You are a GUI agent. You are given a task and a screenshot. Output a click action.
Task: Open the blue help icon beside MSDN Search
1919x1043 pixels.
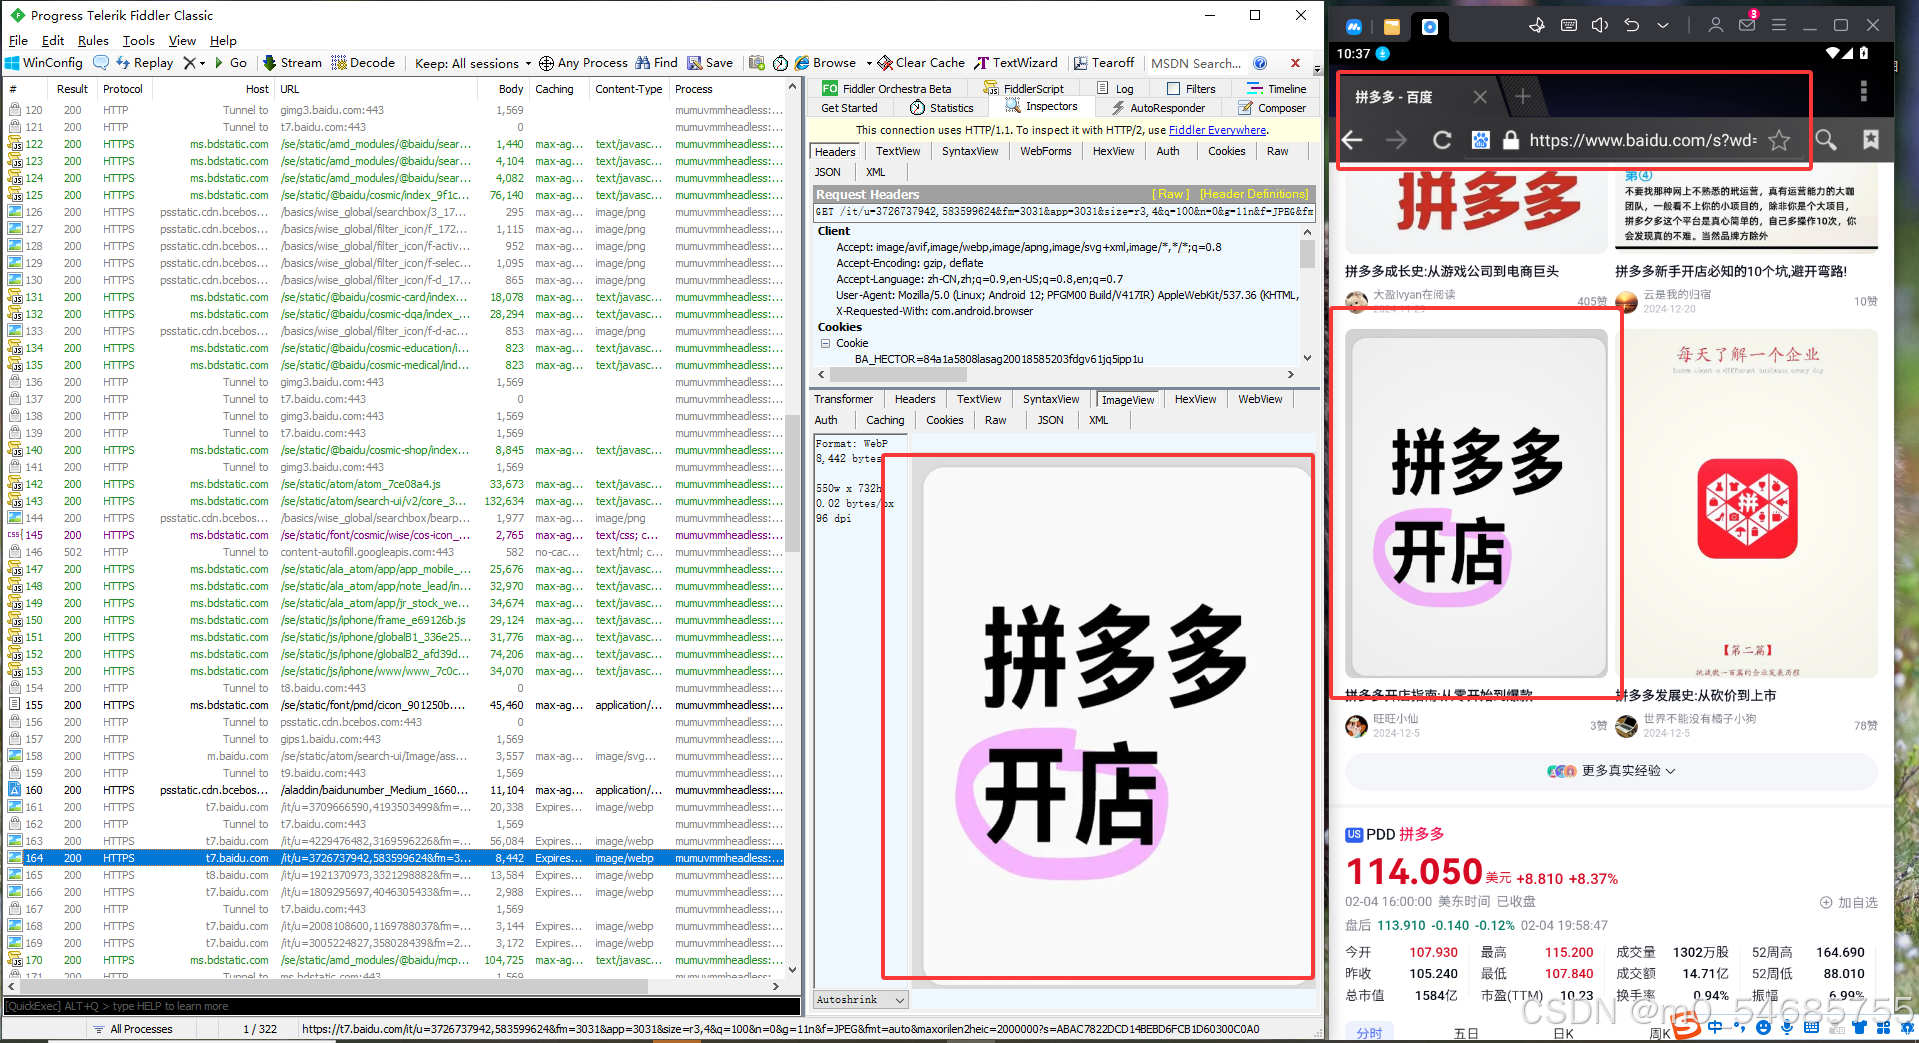pos(1260,62)
